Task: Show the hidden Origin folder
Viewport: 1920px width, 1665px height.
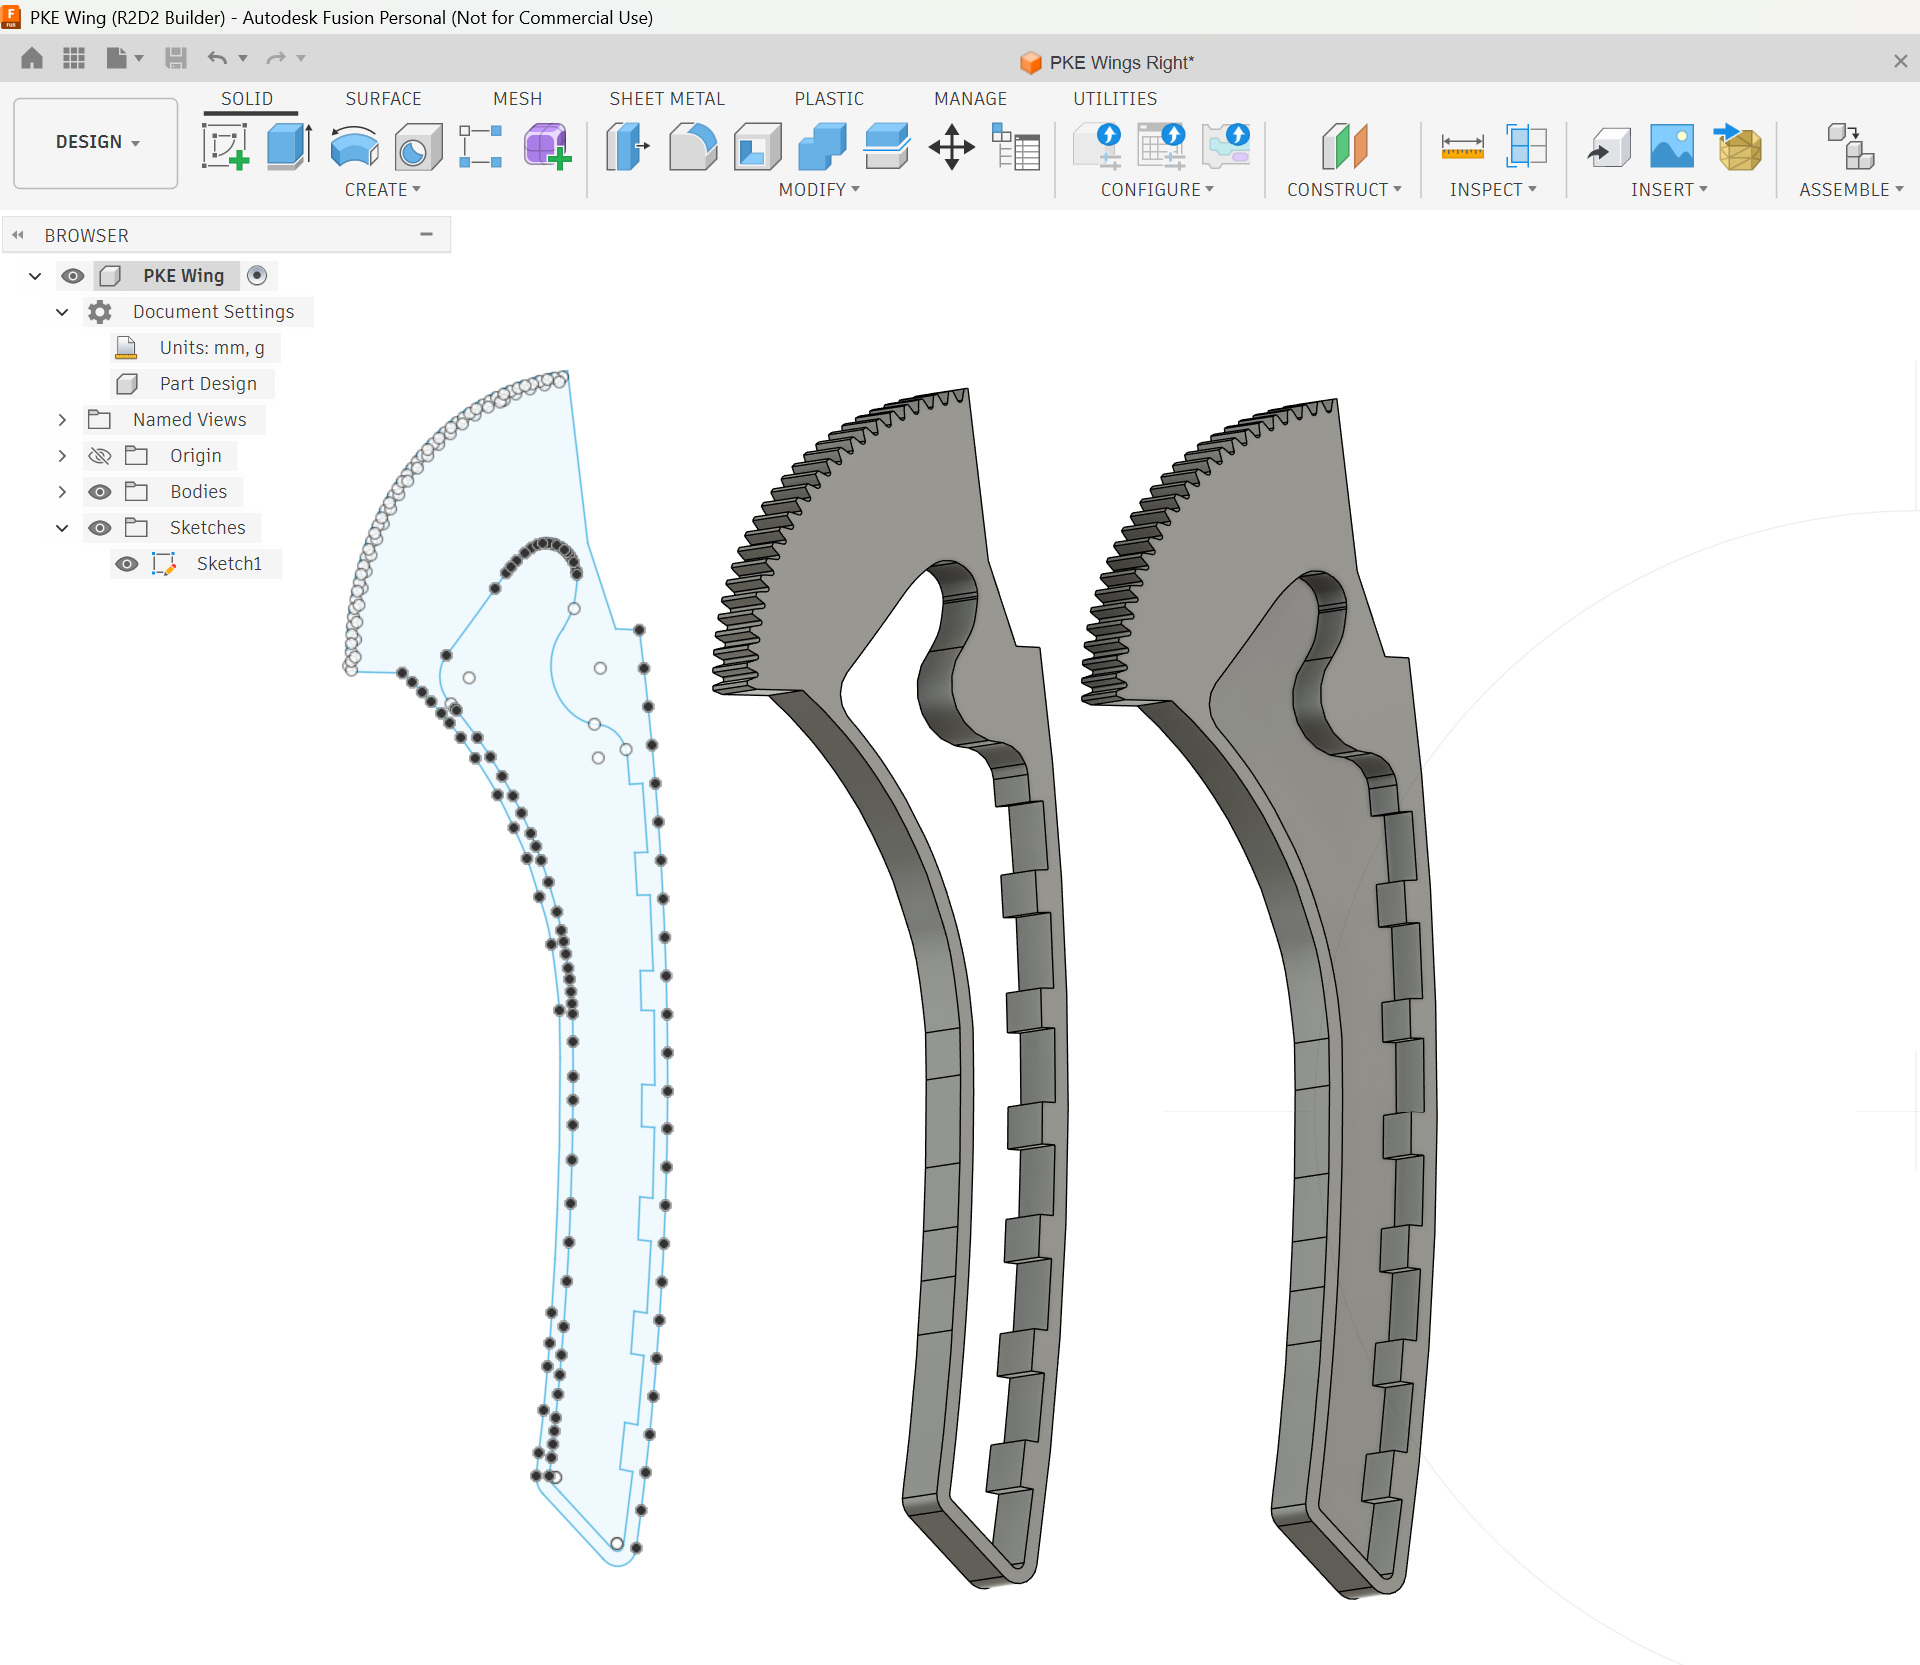Action: coord(99,456)
